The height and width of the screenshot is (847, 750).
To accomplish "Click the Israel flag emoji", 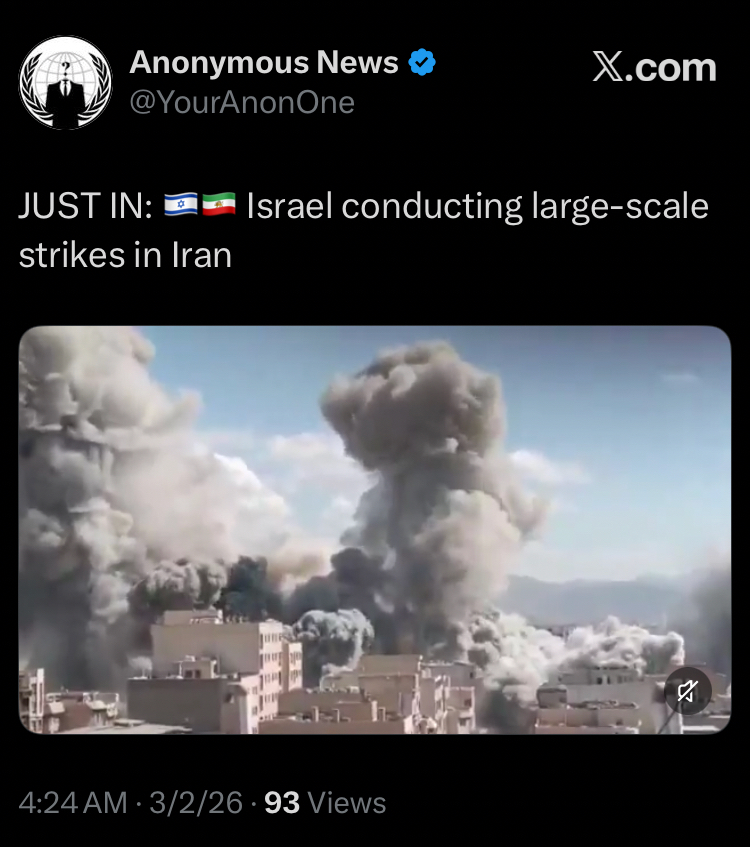I will pyautogui.click(x=180, y=205).
